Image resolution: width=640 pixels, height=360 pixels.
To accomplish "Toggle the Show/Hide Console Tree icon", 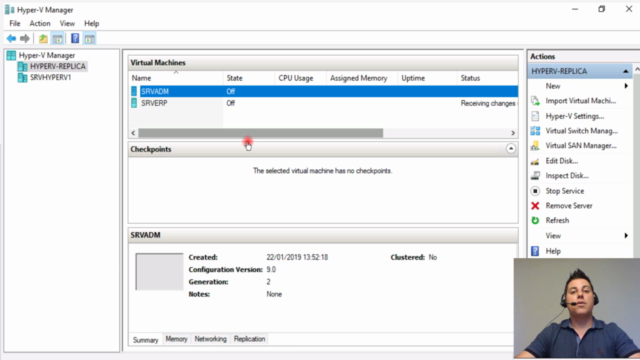I will [58, 39].
